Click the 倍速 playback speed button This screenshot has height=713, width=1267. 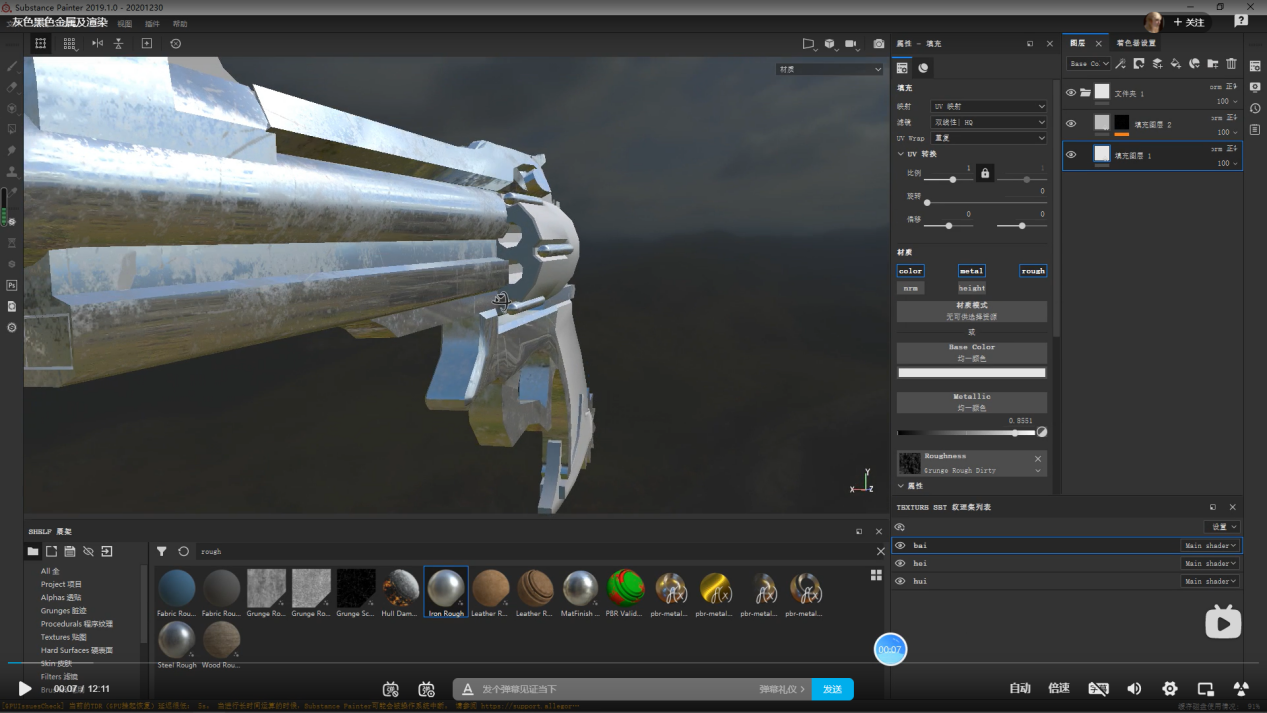pyautogui.click(x=1058, y=688)
